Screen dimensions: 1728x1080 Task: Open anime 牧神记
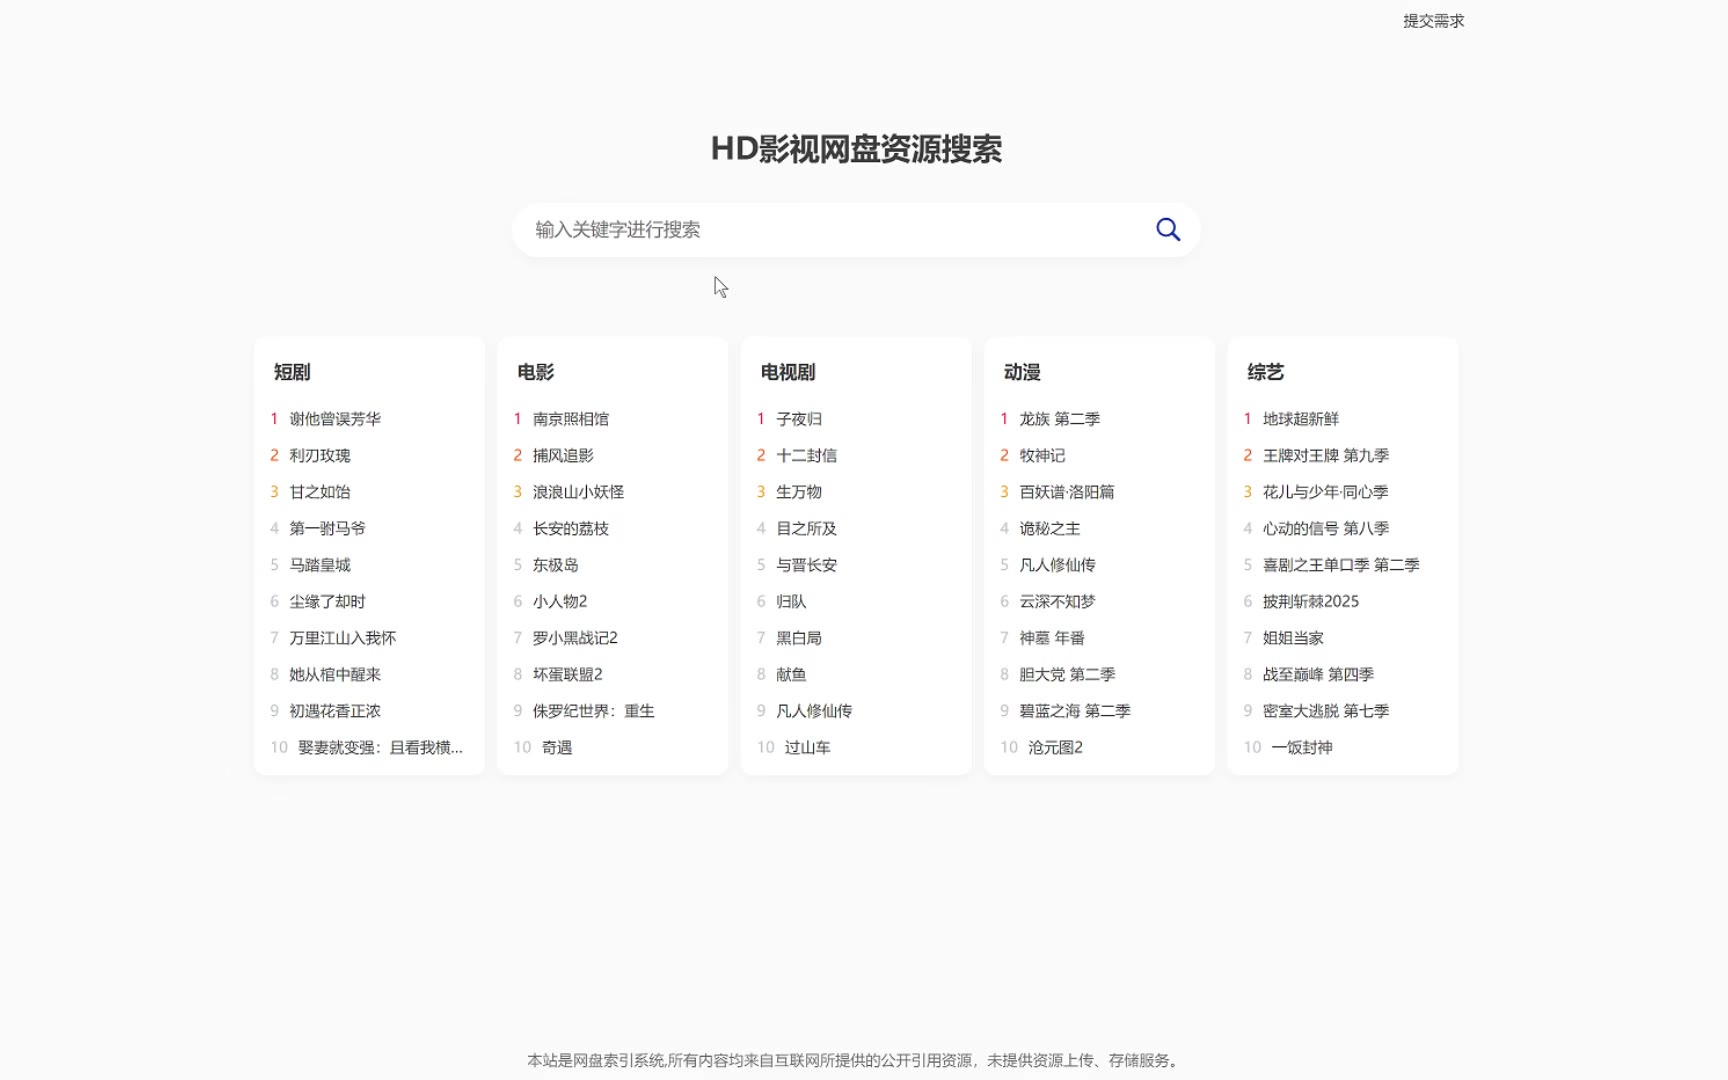point(1042,455)
